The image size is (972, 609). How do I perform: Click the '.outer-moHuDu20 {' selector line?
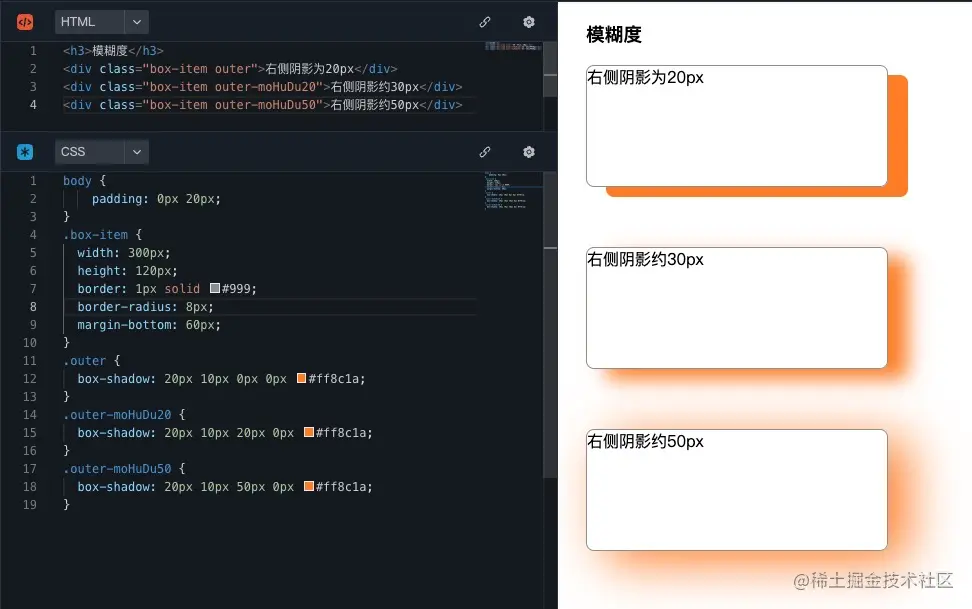click(124, 415)
